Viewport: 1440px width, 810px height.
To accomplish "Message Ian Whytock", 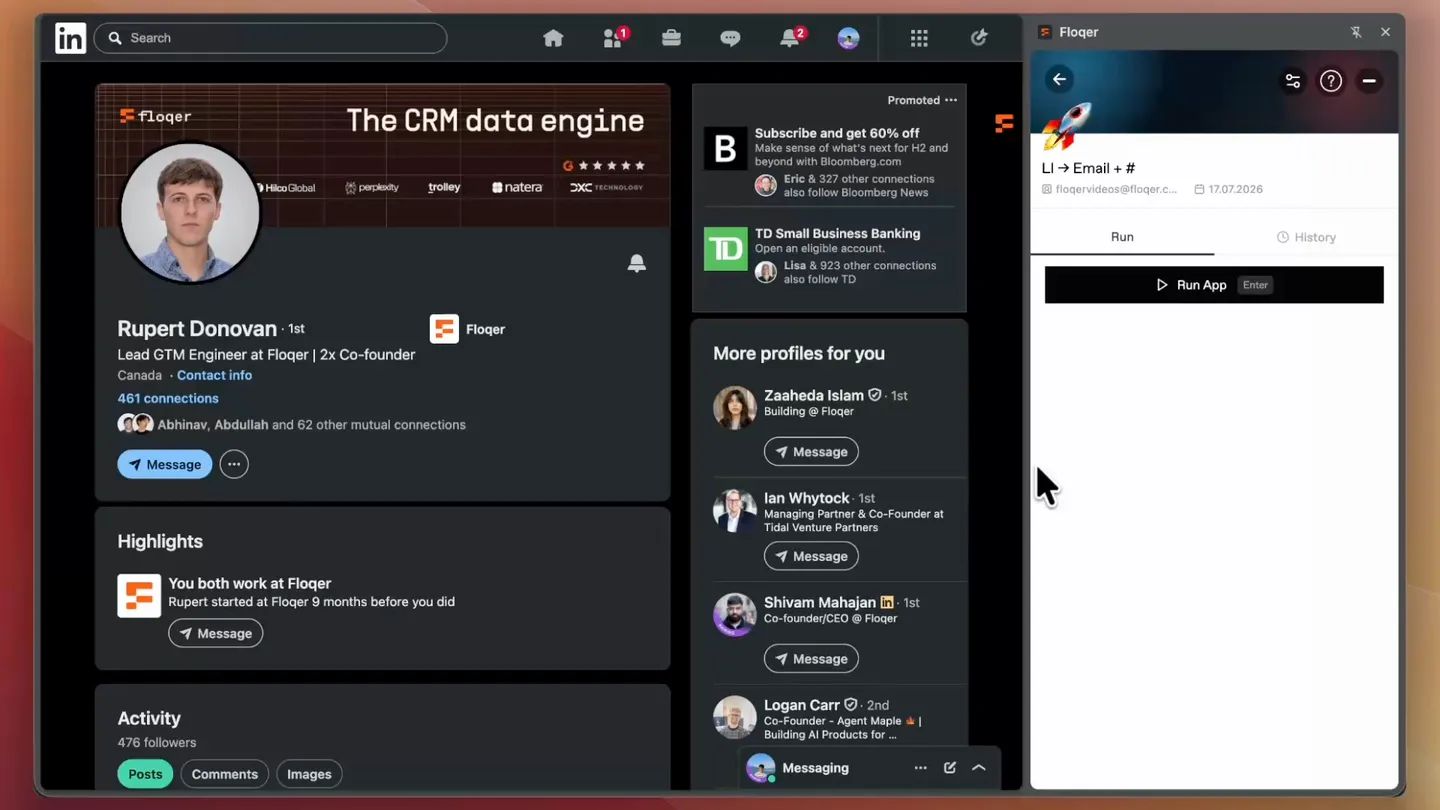I will (811, 556).
